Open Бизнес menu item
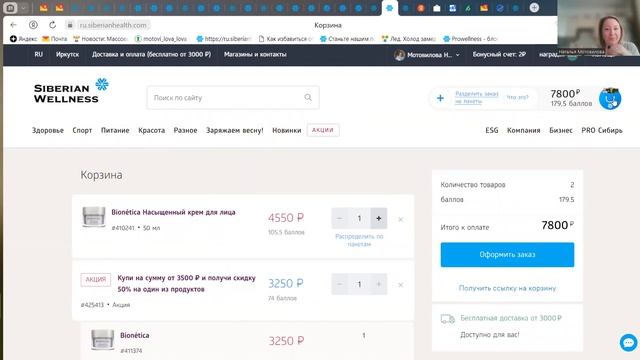 click(560, 130)
